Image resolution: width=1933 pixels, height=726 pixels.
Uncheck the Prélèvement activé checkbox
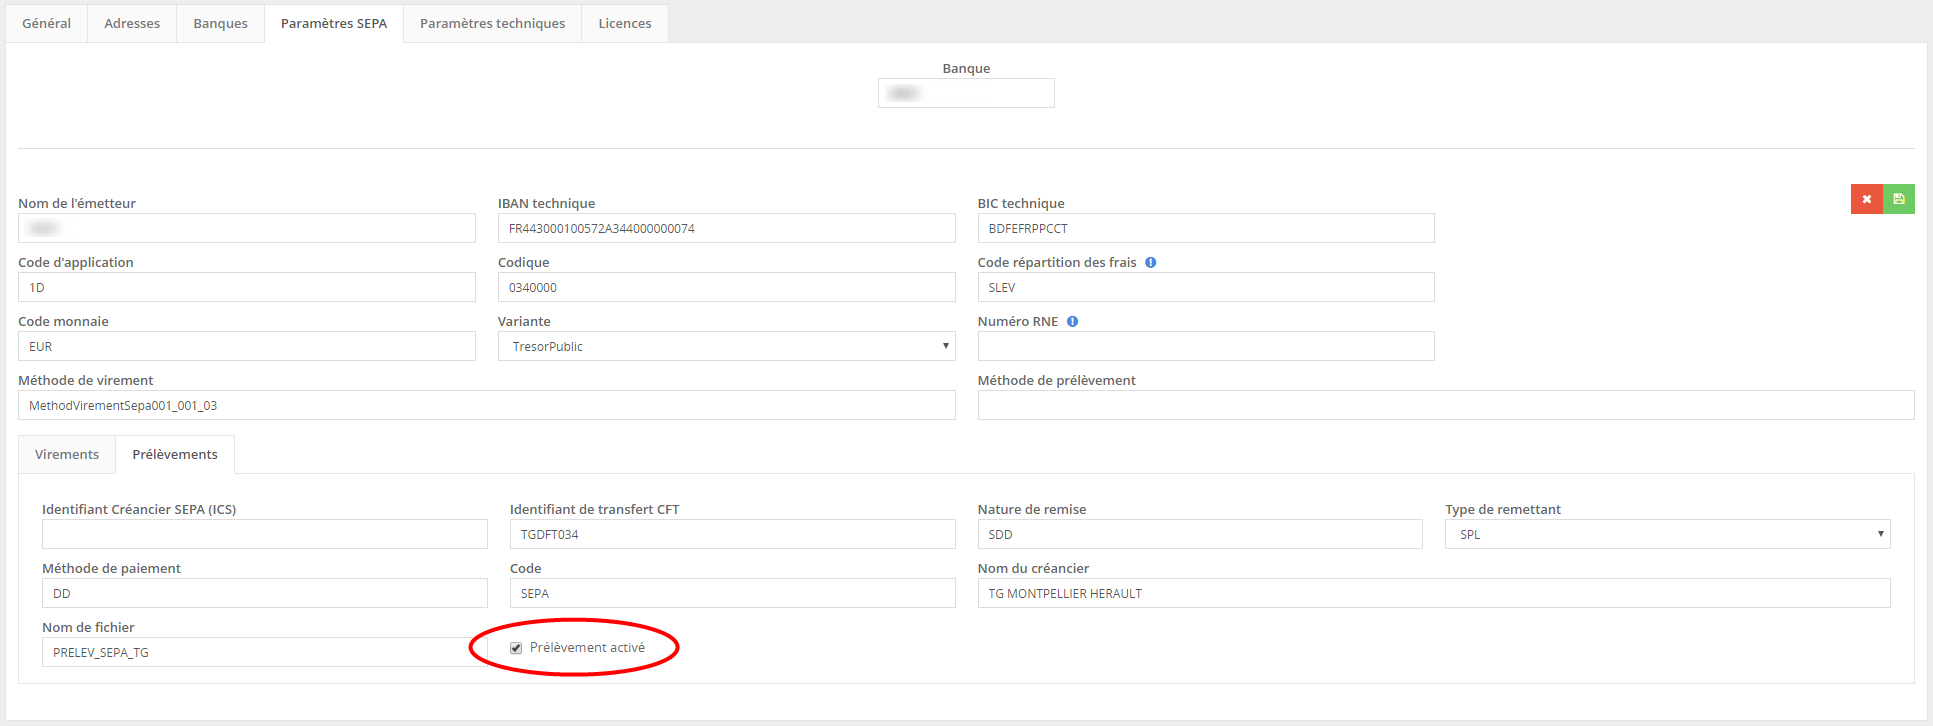tap(516, 648)
